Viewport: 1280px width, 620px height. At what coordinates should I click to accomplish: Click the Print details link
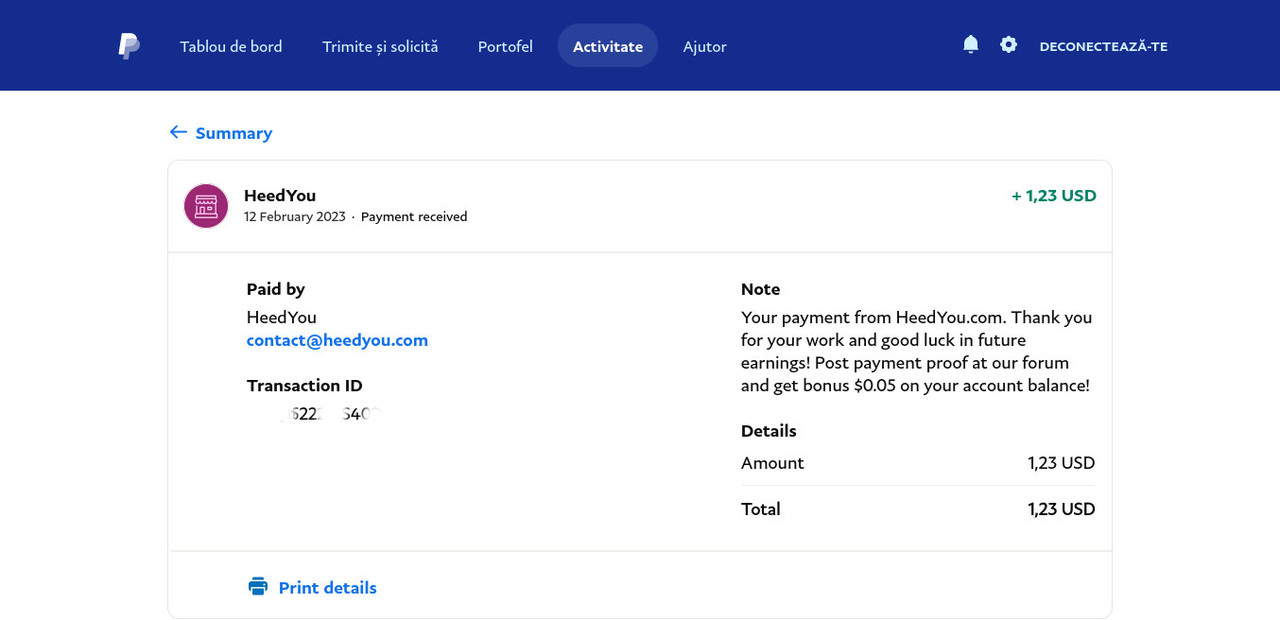328,588
